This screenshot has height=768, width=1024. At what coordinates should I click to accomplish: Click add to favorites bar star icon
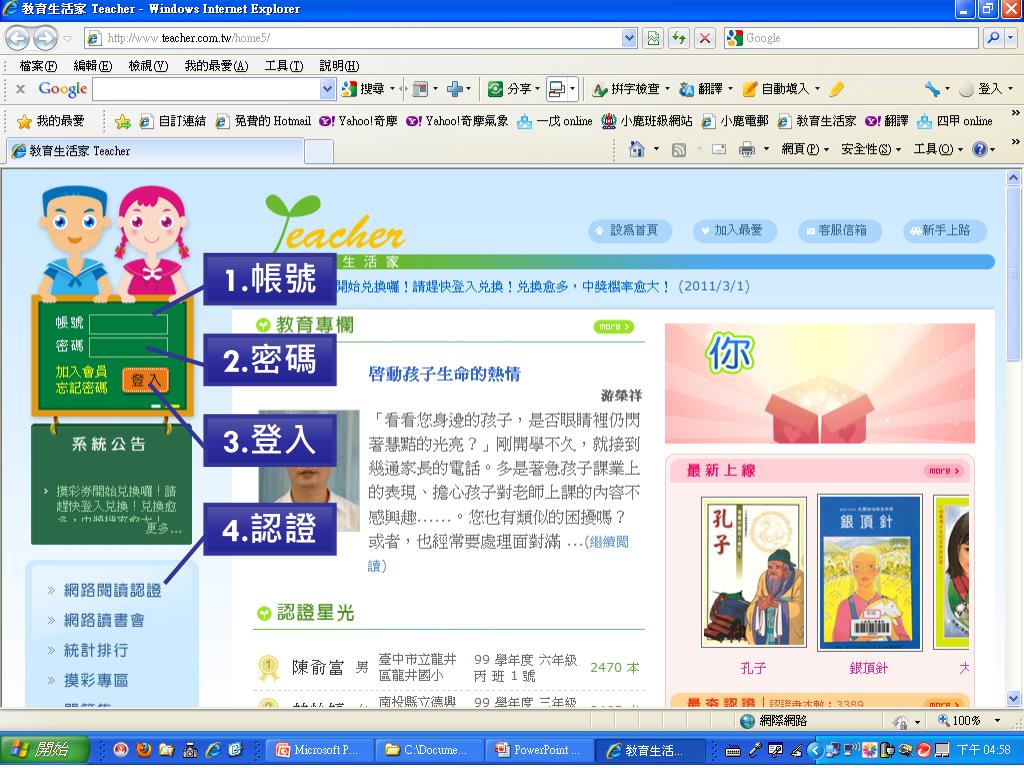coord(122,121)
